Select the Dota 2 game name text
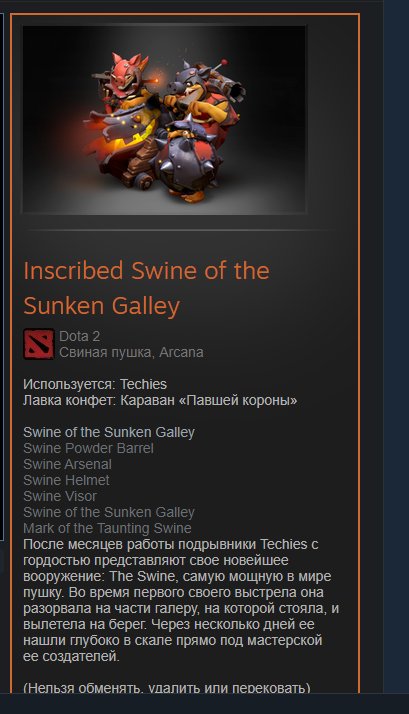The height and width of the screenshot is (714, 409). (x=79, y=336)
